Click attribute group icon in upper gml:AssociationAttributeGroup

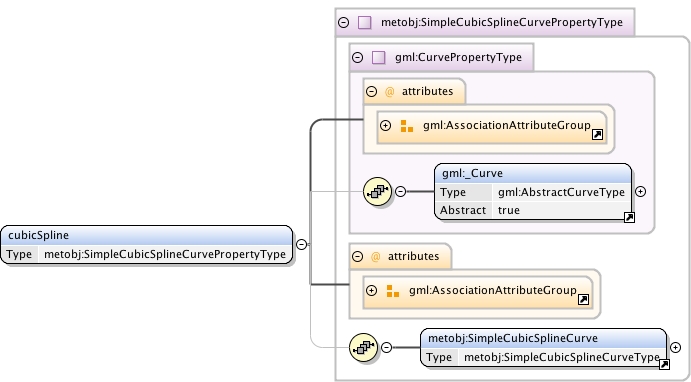point(407,126)
